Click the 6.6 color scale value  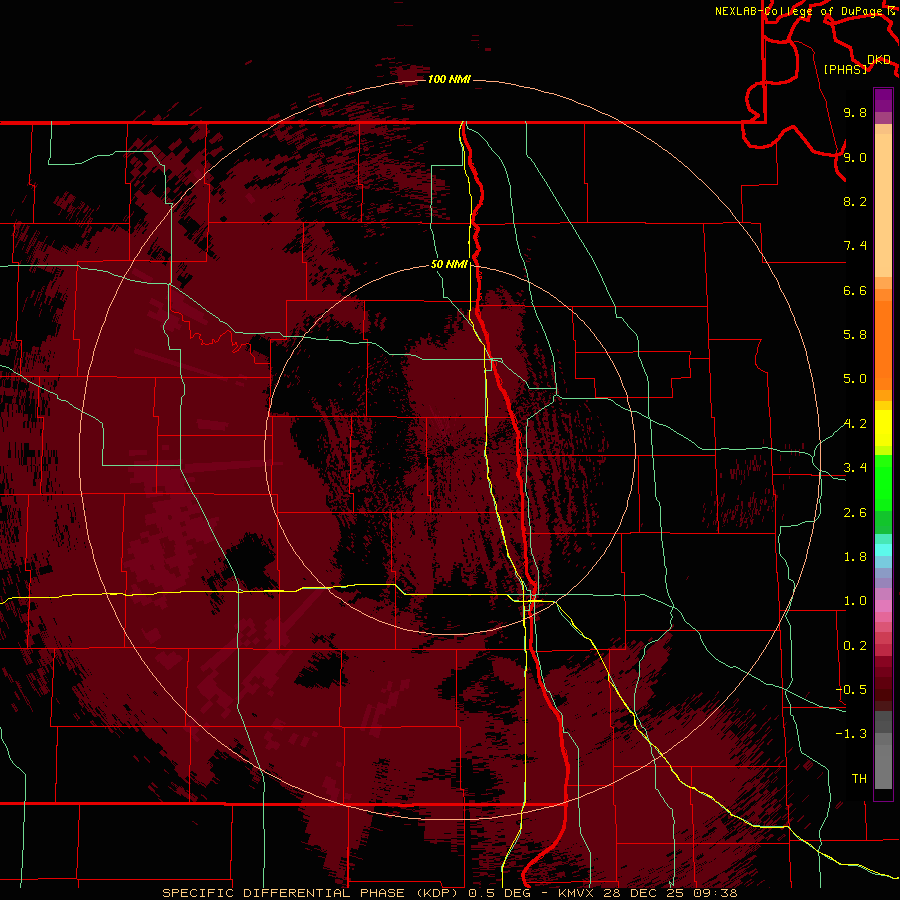click(x=855, y=290)
